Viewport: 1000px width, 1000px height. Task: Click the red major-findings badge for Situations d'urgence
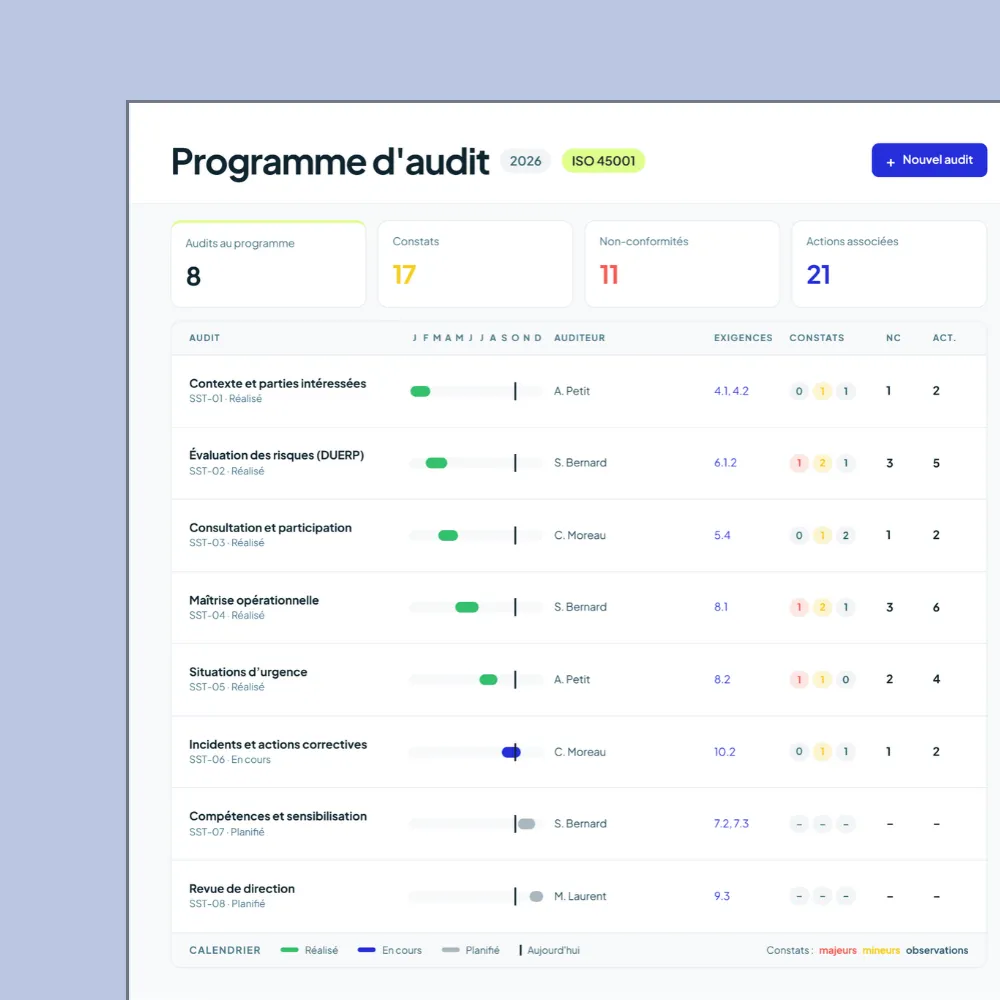pyautogui.click(x=799, y=679)
